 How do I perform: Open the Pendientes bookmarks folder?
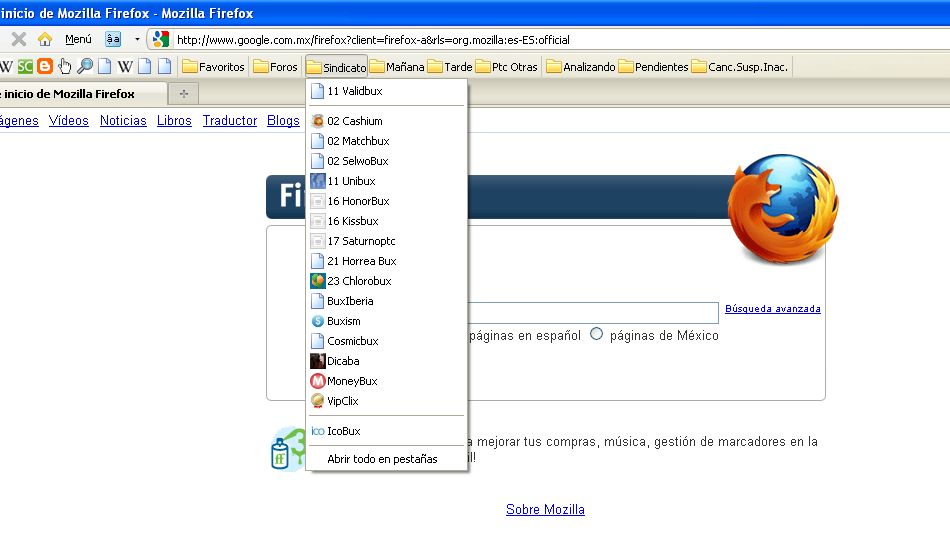click(654, 67)
